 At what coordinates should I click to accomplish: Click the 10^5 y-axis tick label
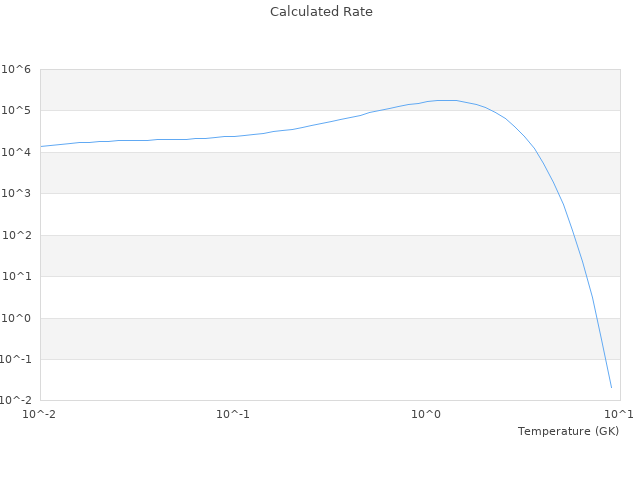[17, 110]
